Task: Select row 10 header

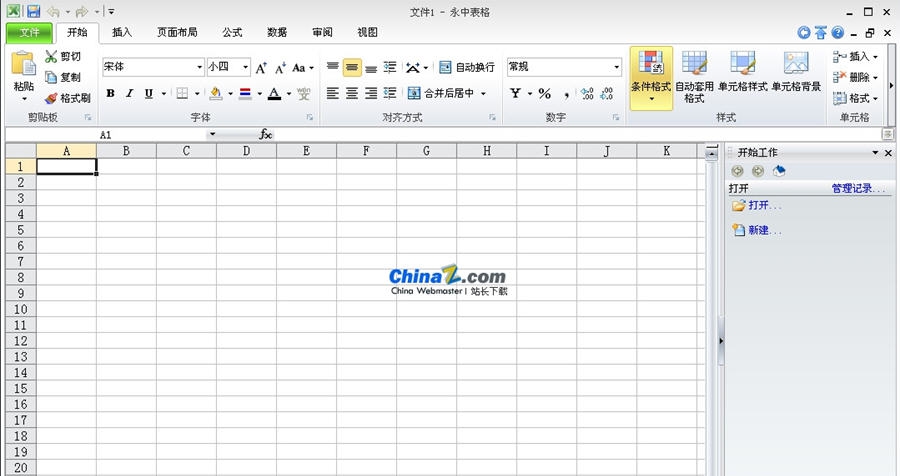Action: [x=21, y=309]
